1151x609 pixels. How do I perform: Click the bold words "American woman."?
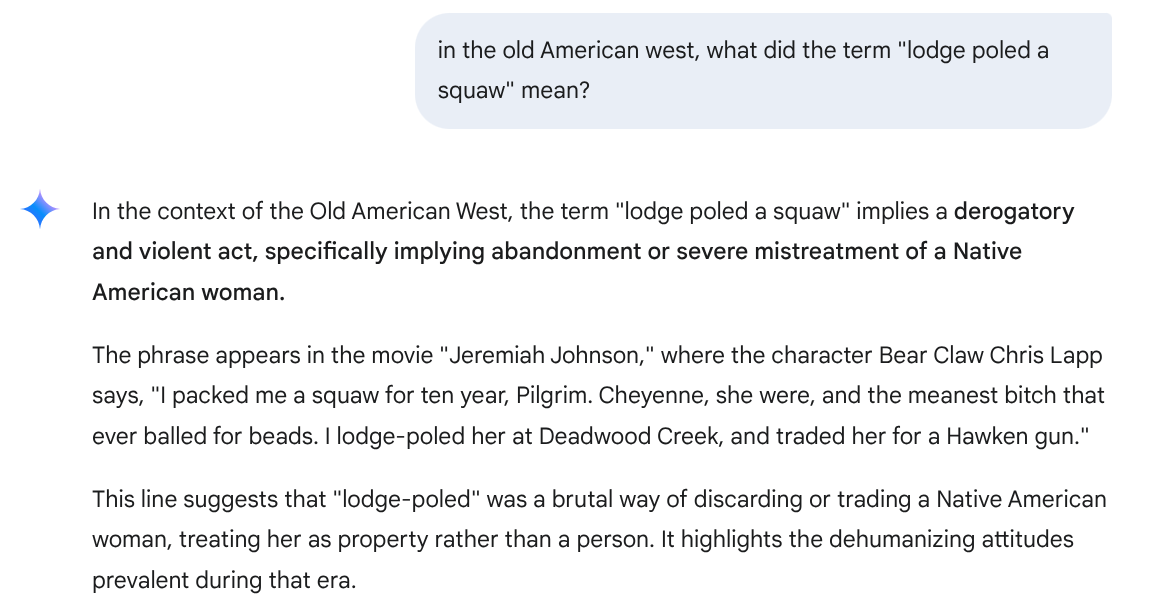(x=188, y=292)
